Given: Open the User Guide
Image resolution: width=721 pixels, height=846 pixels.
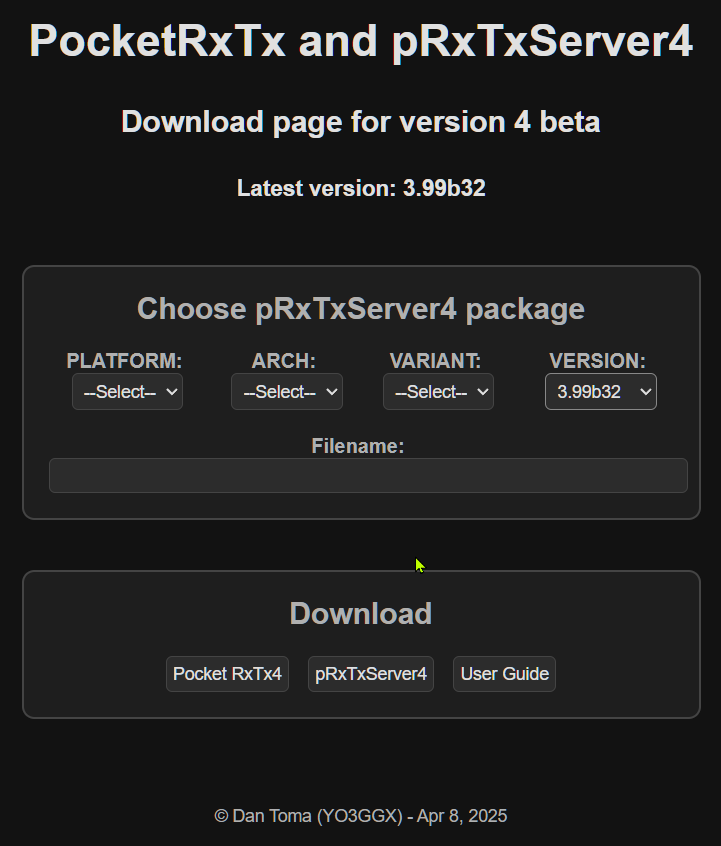Looking at the screenshot, I should (x=504, y=674).
